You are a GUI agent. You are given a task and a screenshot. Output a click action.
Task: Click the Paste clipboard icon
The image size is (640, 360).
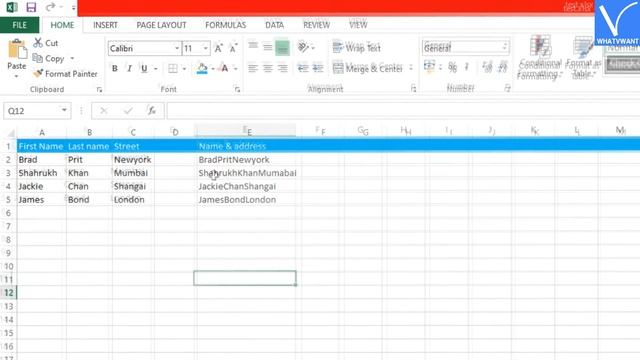[17, 50]
